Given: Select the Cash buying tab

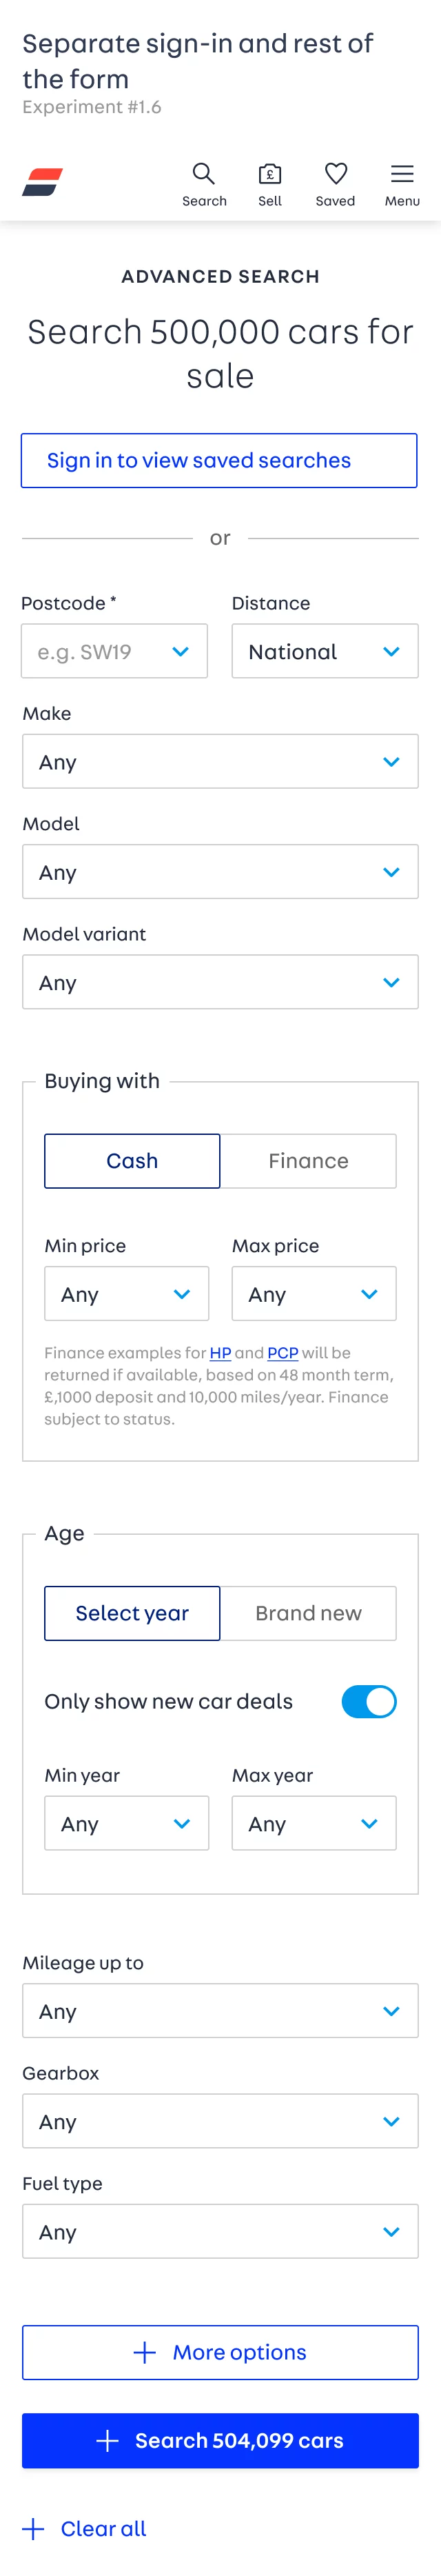Looking at the screenshot, I should pyautogui.click(x=132, y=1161).
